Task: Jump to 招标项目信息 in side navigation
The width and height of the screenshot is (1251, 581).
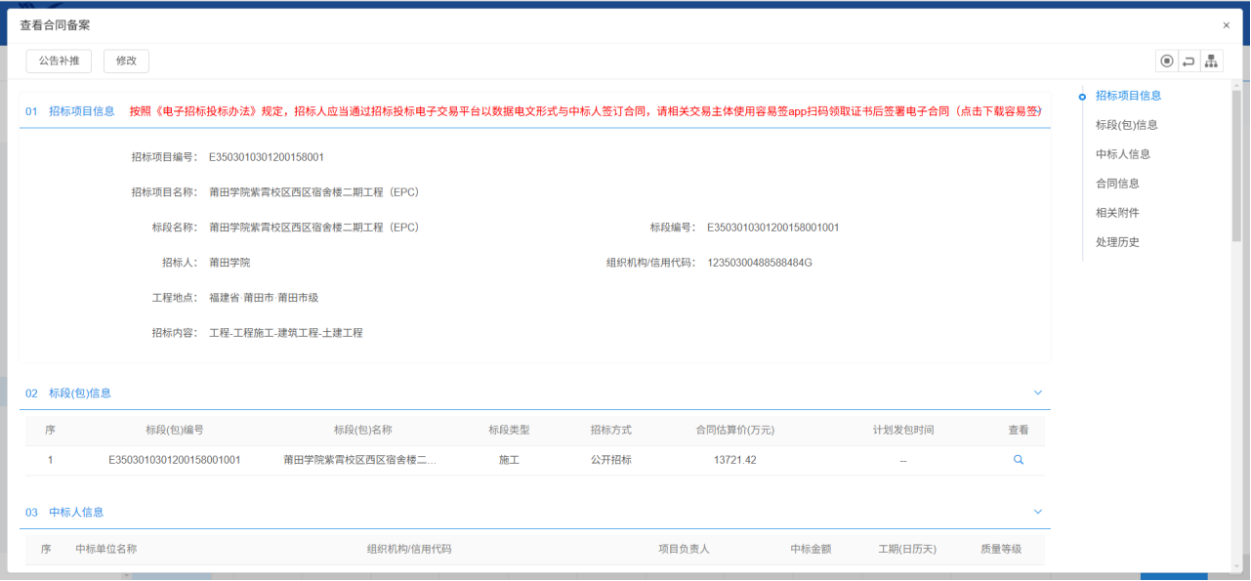Action: click(x=1128, y=96)
